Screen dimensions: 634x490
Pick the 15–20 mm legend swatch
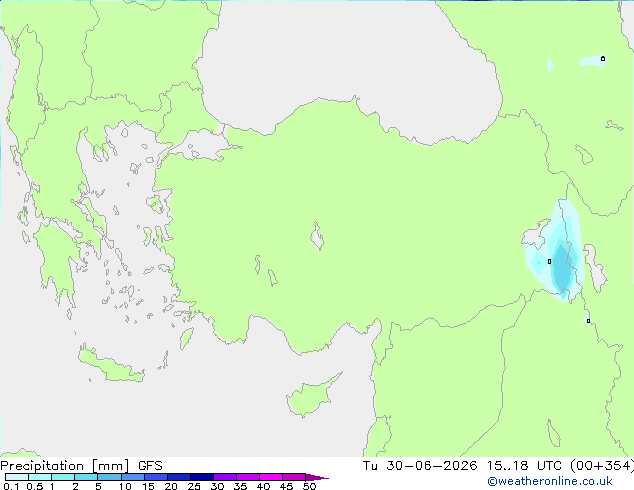(x=156, y=477)
